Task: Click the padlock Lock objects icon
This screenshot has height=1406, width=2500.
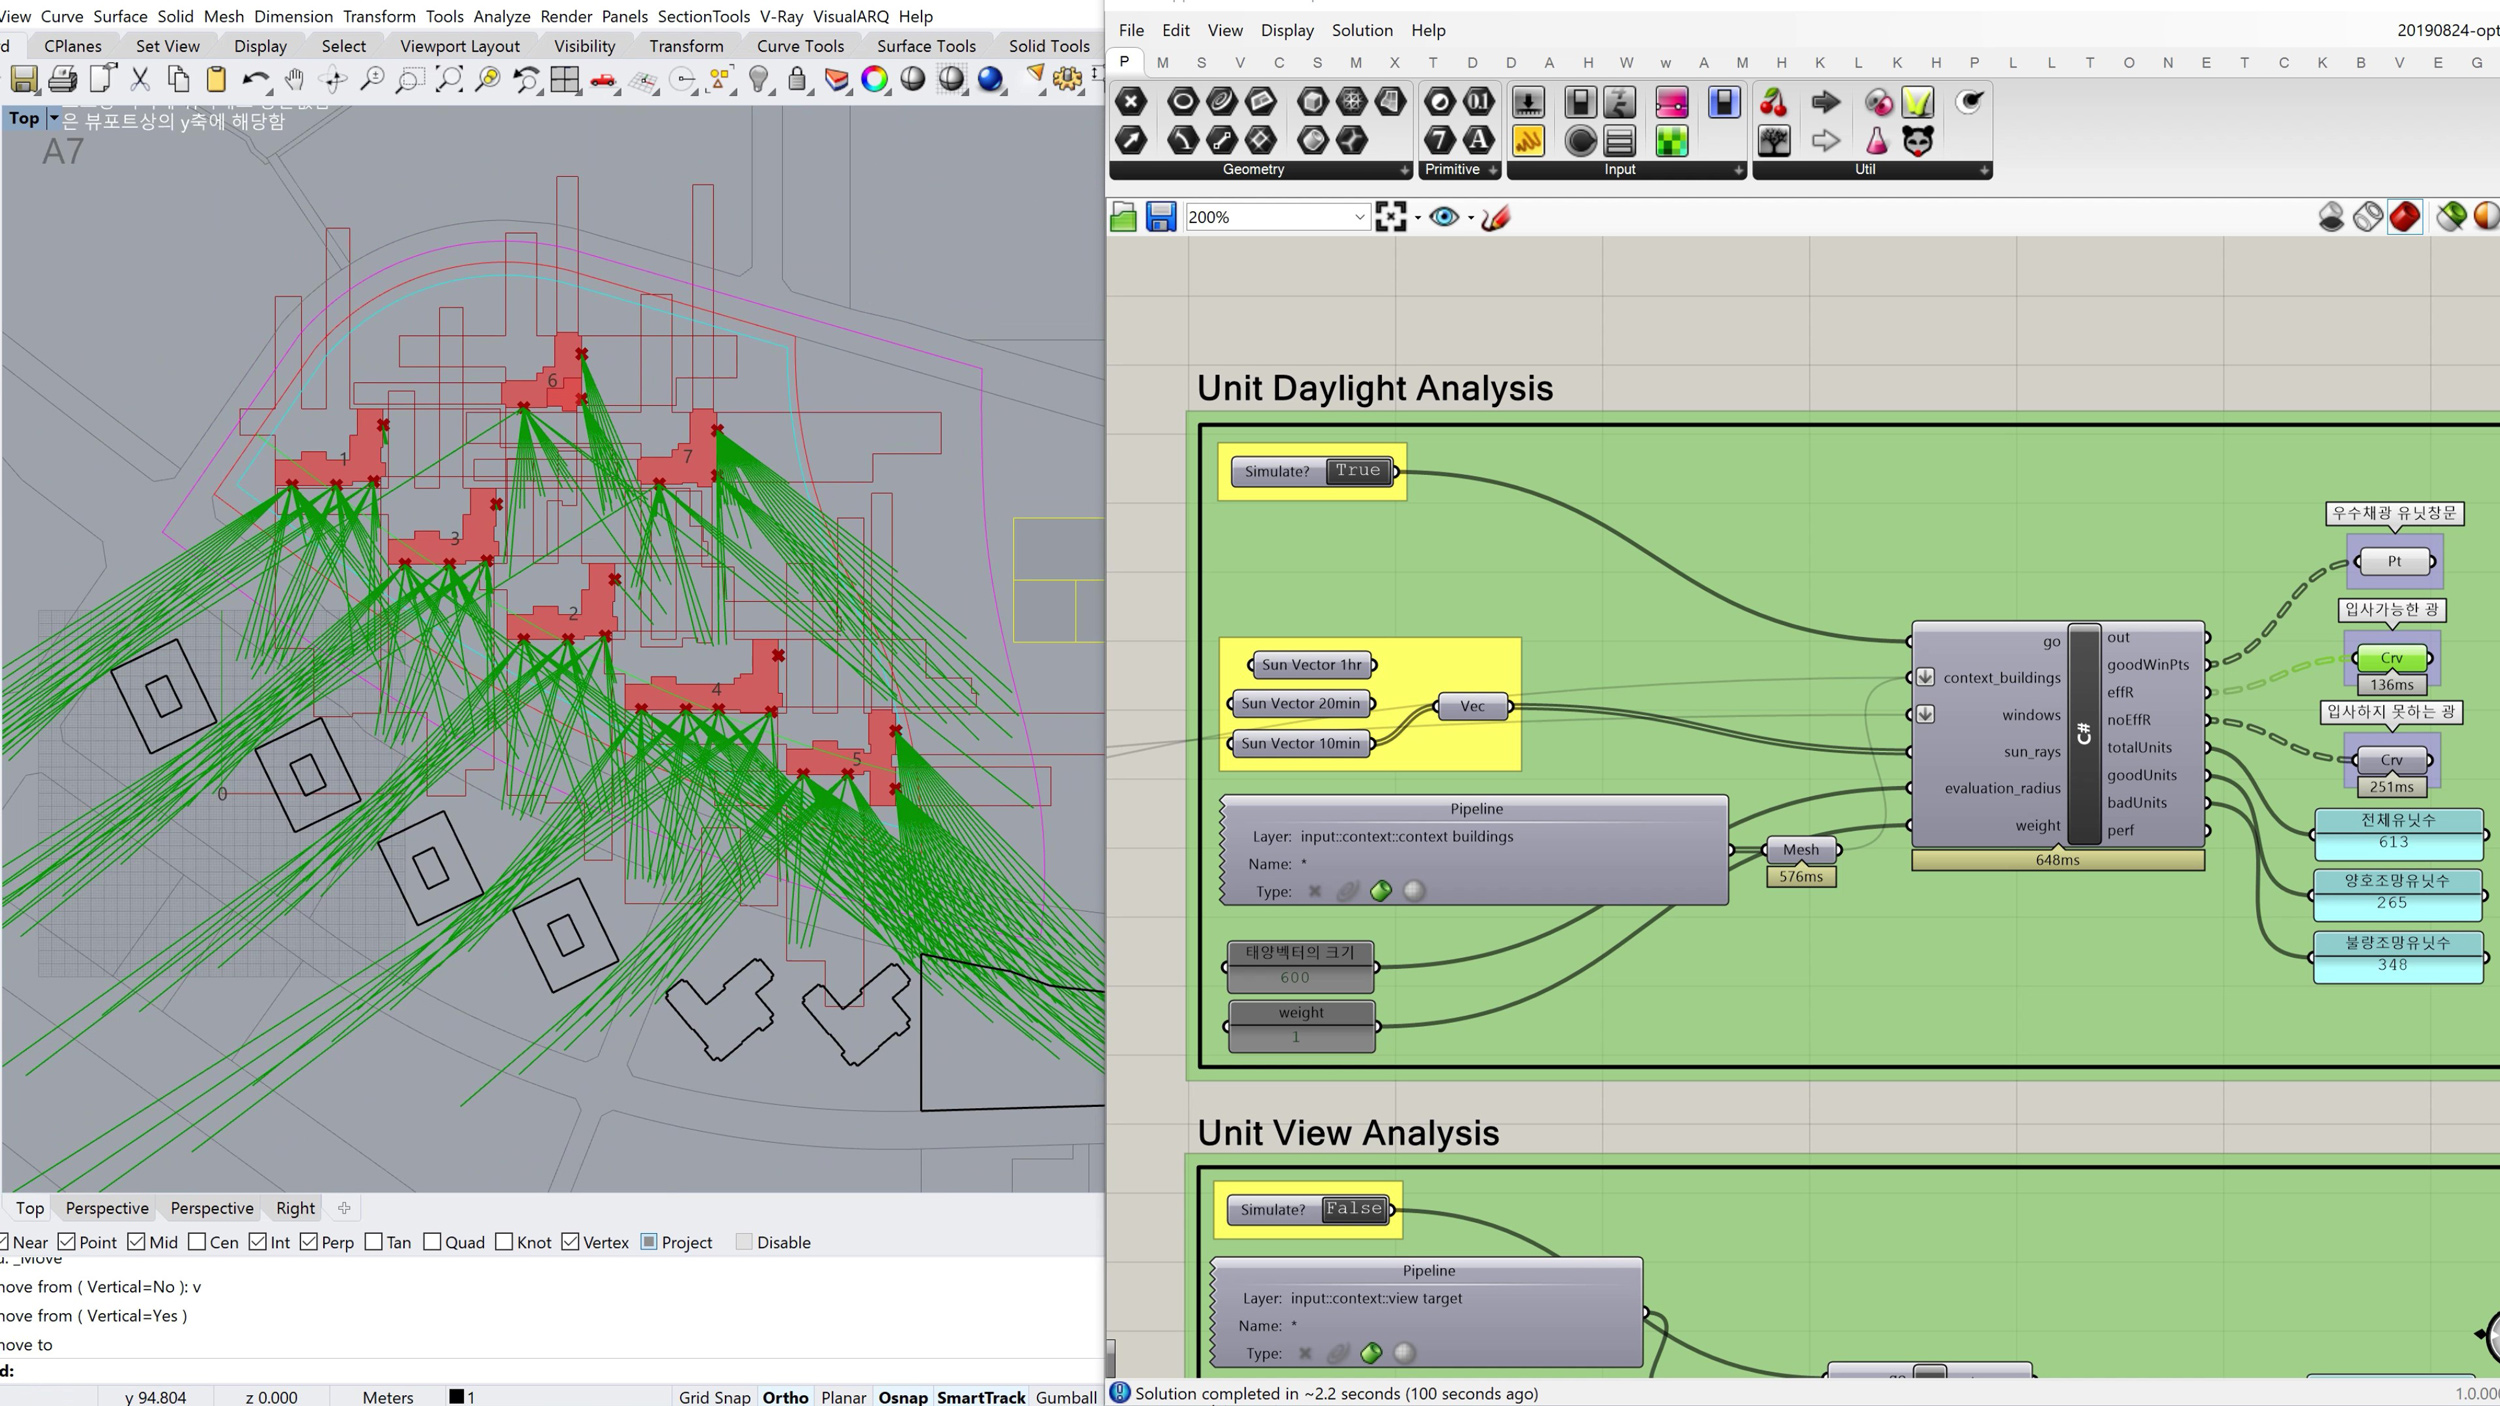Action: pos(797,79)
